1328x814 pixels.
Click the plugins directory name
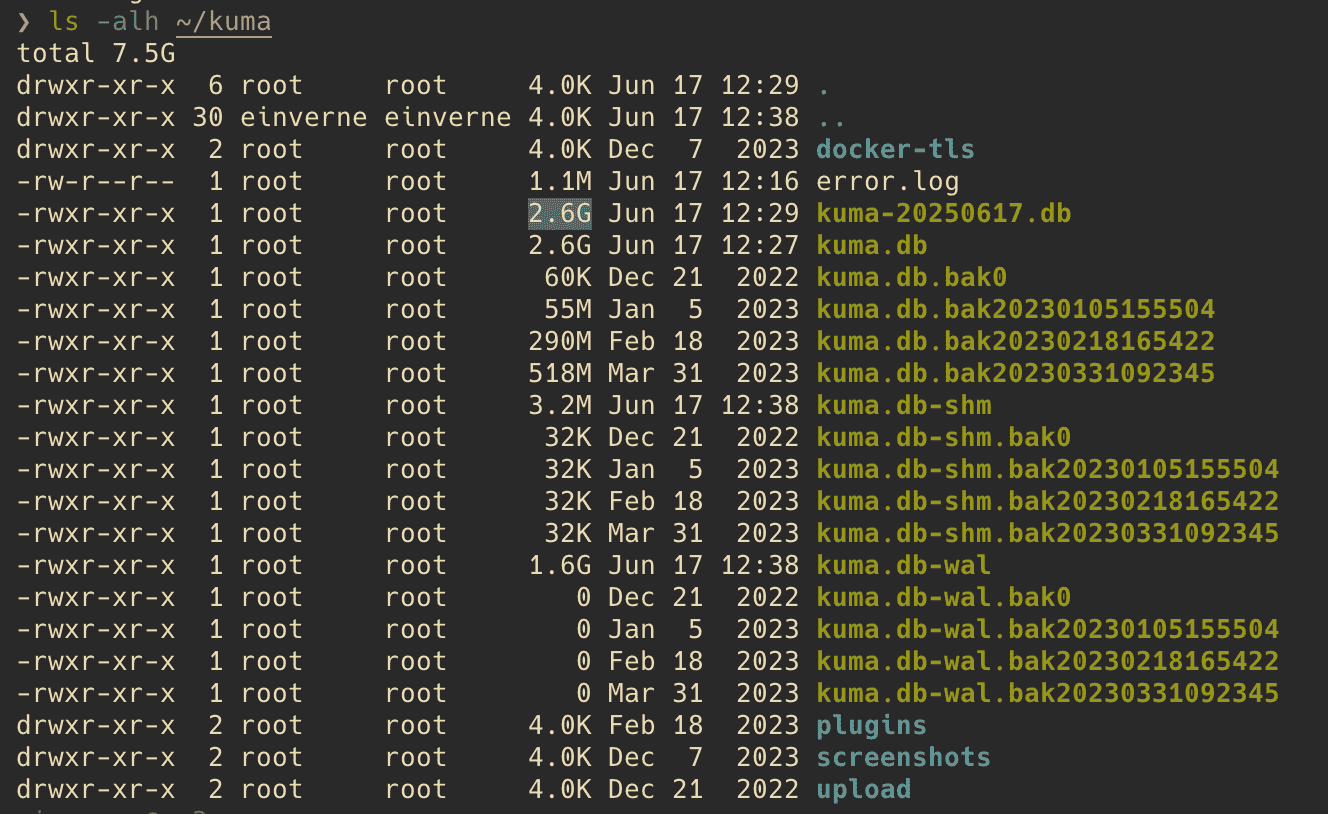point(871,726)
